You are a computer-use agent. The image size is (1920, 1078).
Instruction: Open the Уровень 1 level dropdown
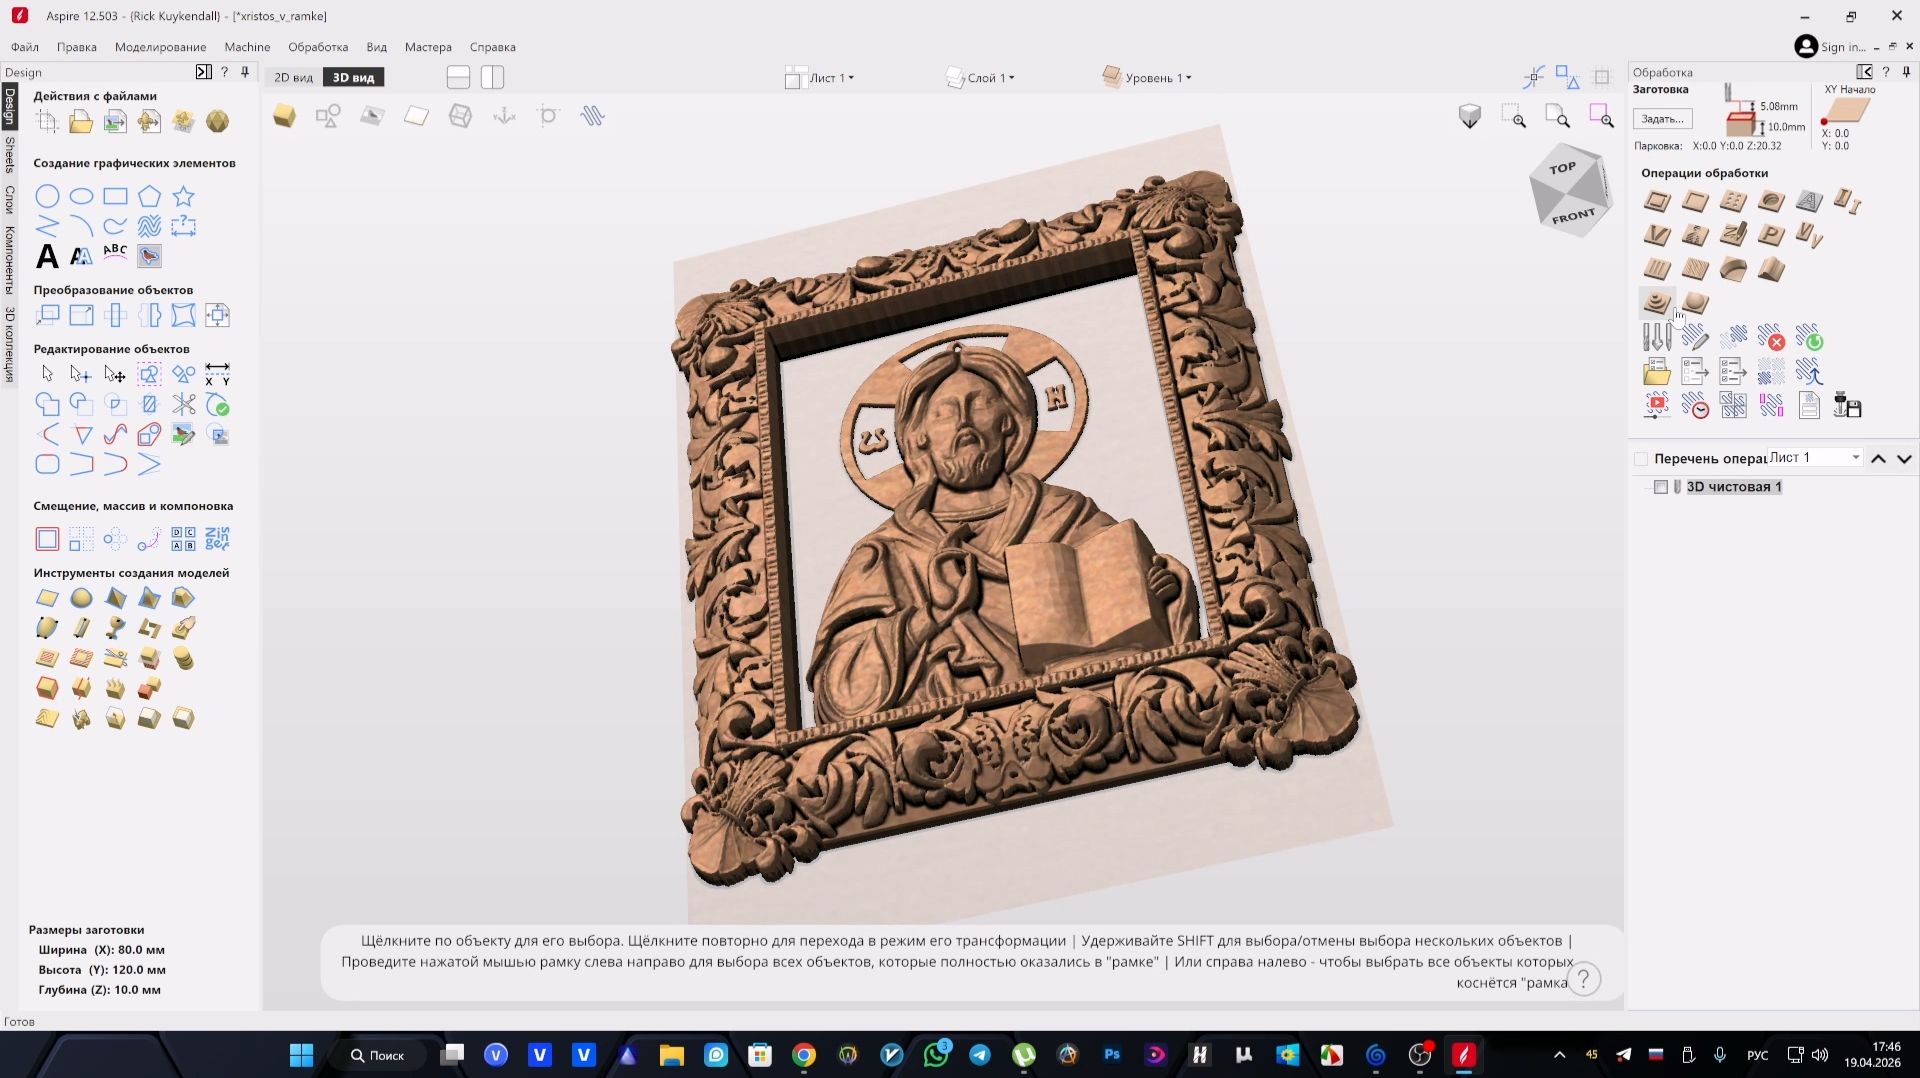point(1147,78)
